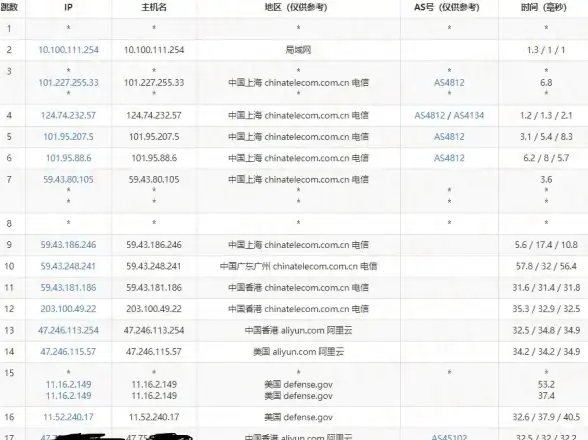
Task: Click the 时间 (毫秒) column header
Action: (544, 7)
